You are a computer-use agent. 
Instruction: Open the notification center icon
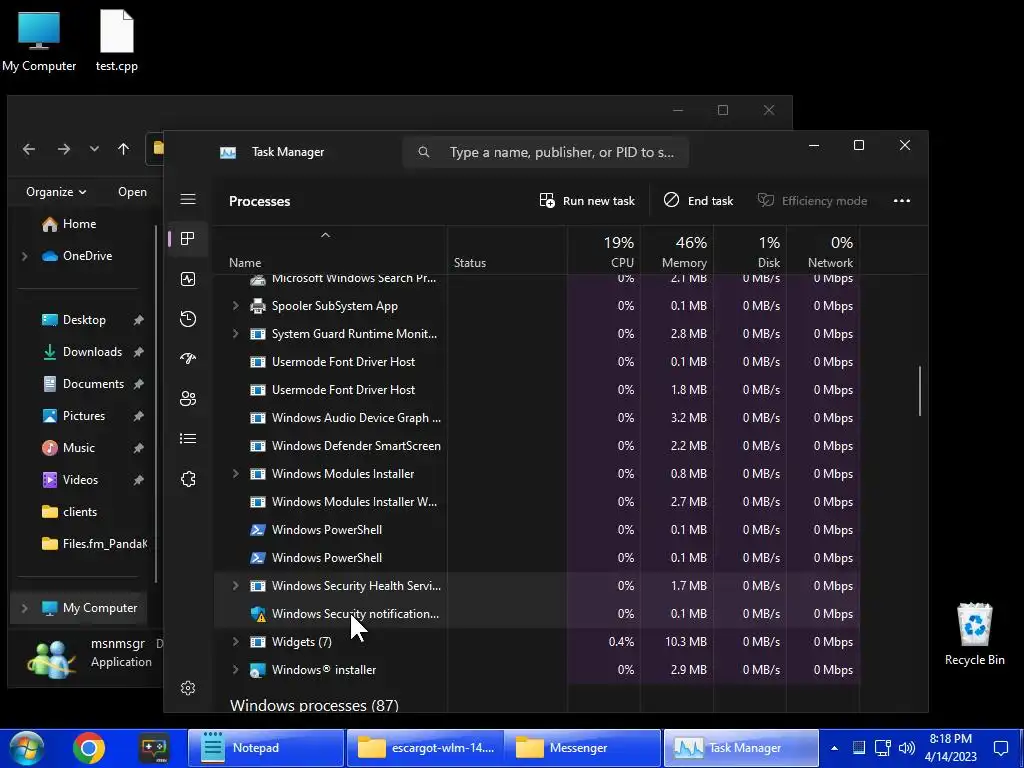coord(1000,748)
